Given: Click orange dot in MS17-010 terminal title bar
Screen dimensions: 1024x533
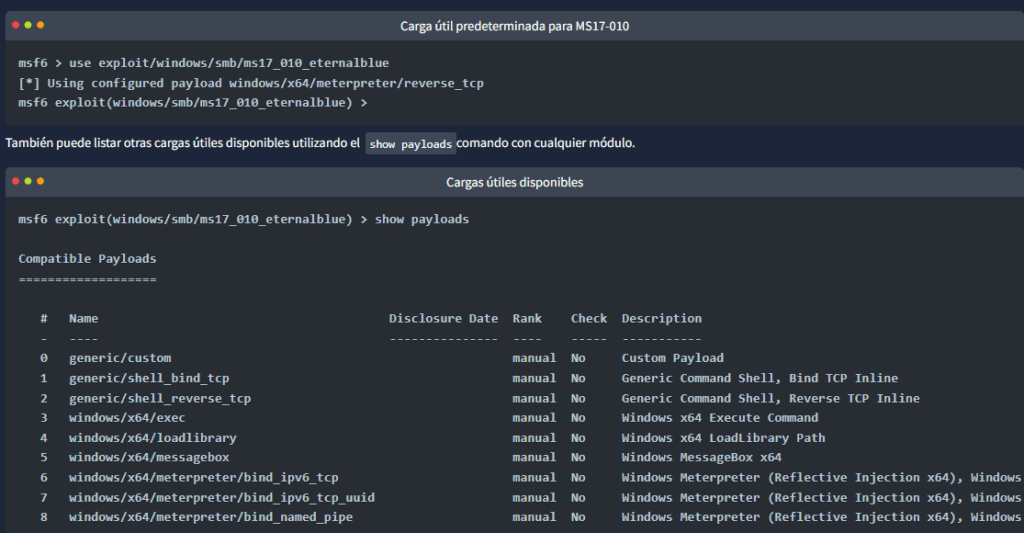Looking at the screenshot, I should point(40,25).
